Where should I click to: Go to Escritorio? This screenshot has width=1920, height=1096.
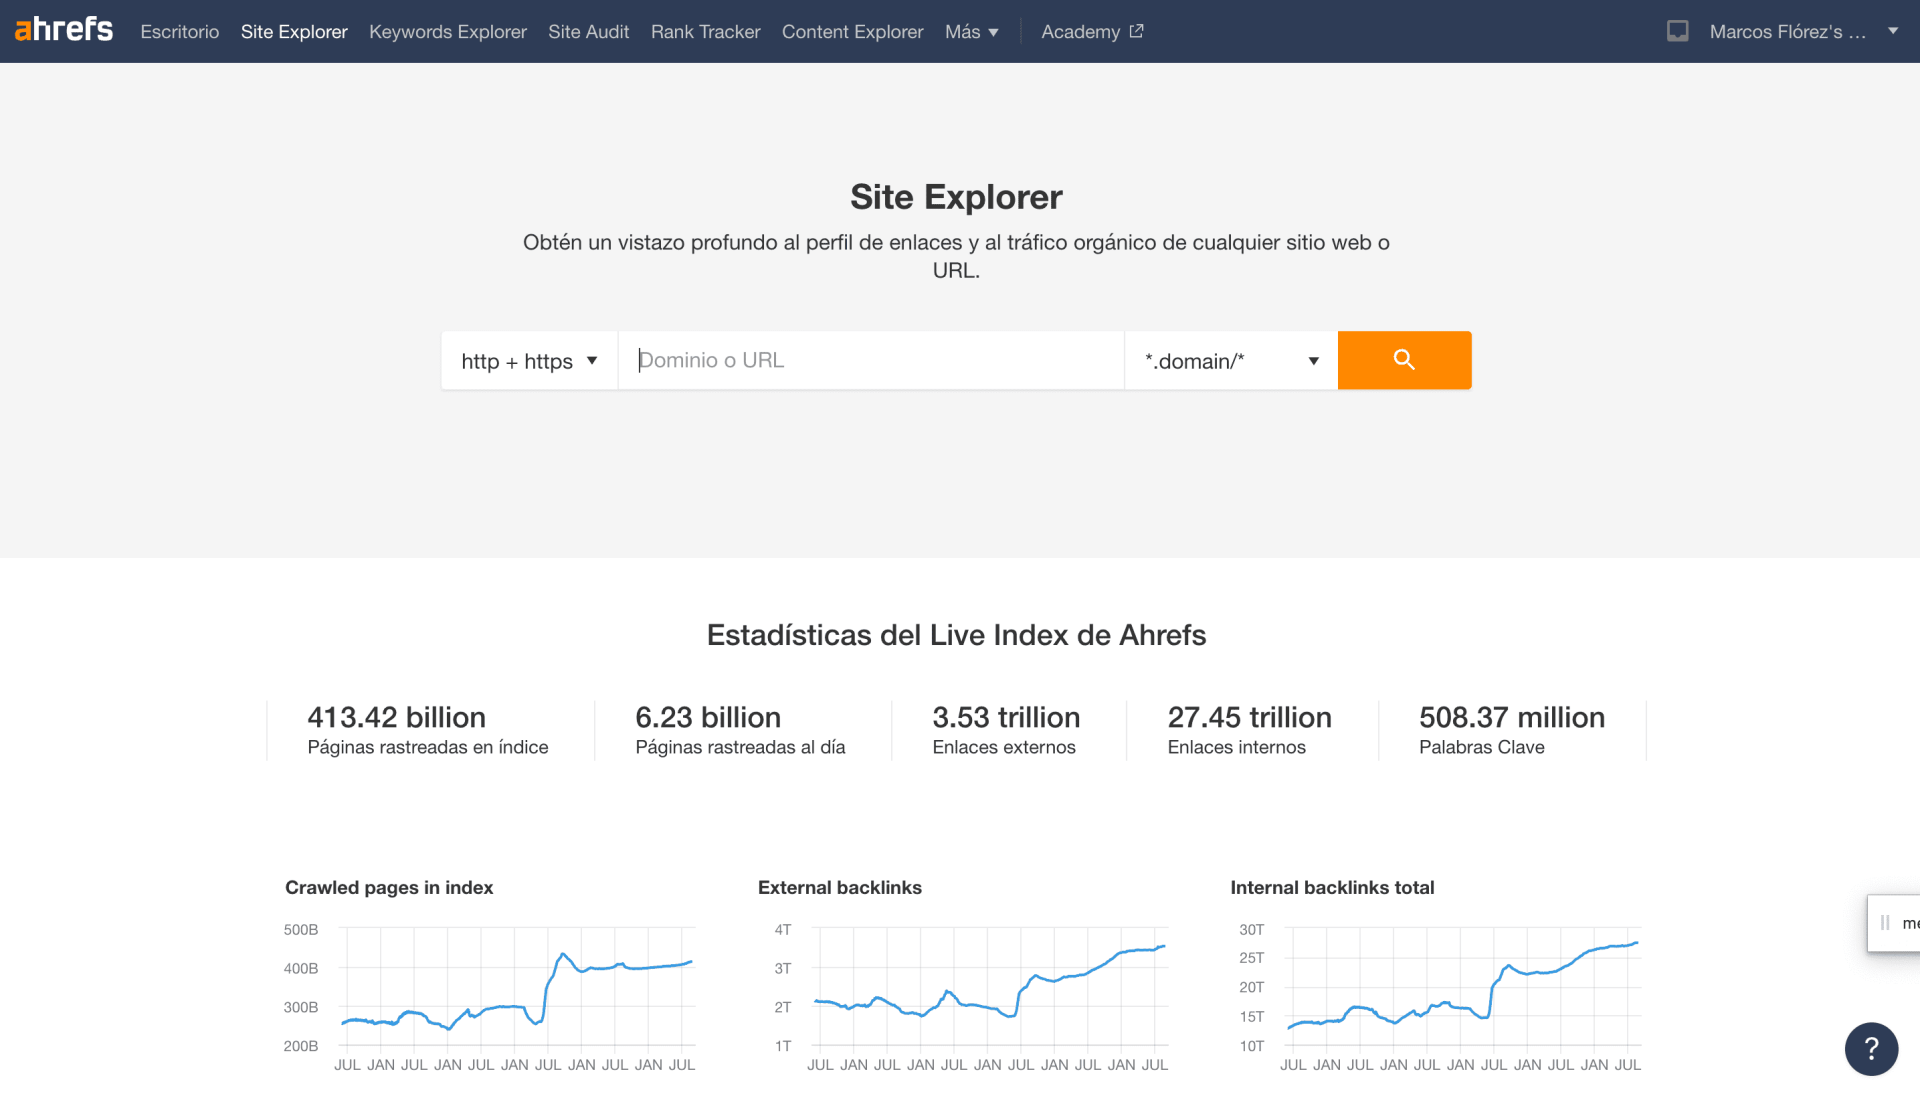click(x=179, y=32)
